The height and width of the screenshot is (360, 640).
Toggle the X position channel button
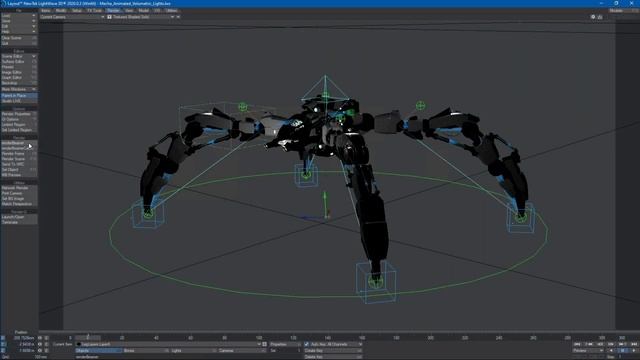coord(3,338)
